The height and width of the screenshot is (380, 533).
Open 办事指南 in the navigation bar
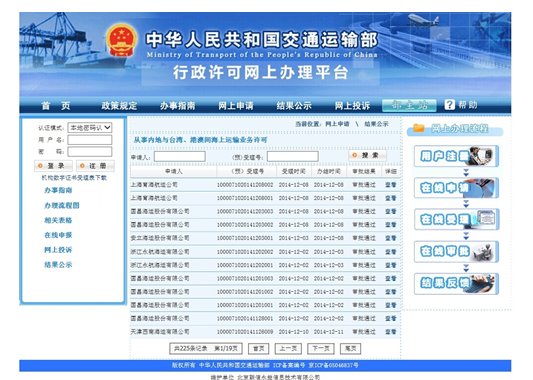177,106
